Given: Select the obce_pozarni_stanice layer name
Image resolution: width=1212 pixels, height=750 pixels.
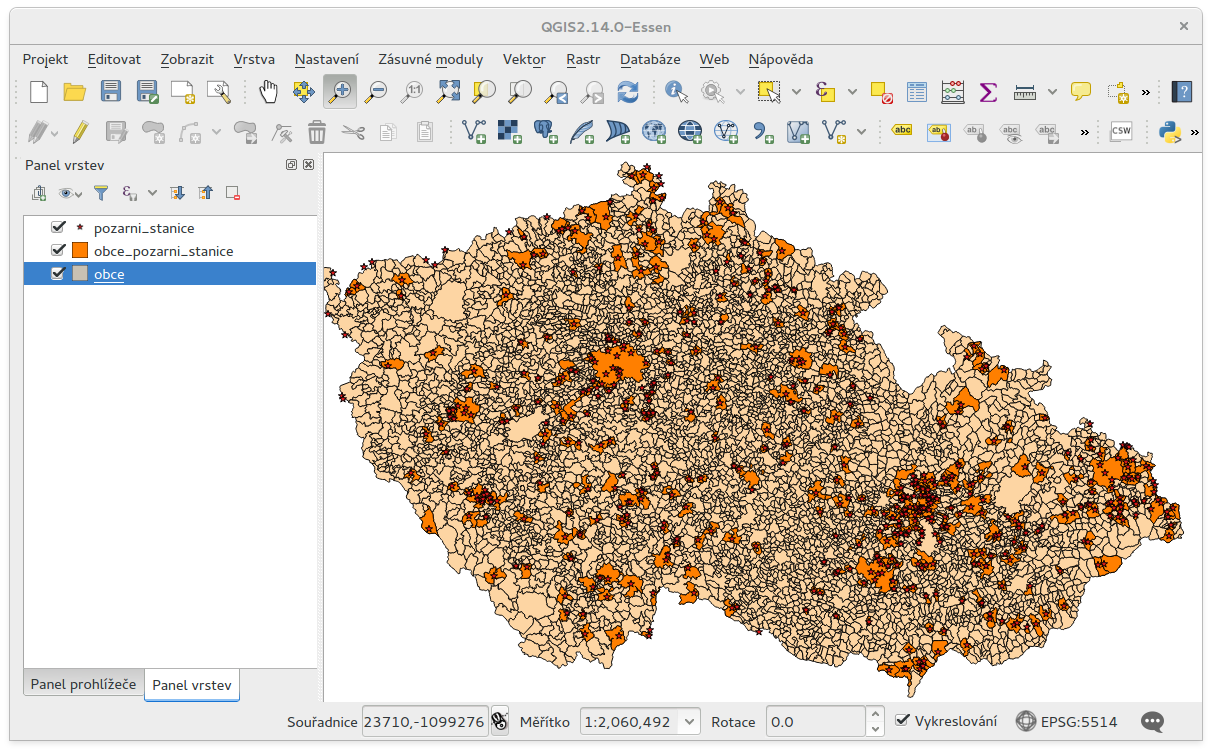Looking at the screenshot, I should (x=164, y=251).
